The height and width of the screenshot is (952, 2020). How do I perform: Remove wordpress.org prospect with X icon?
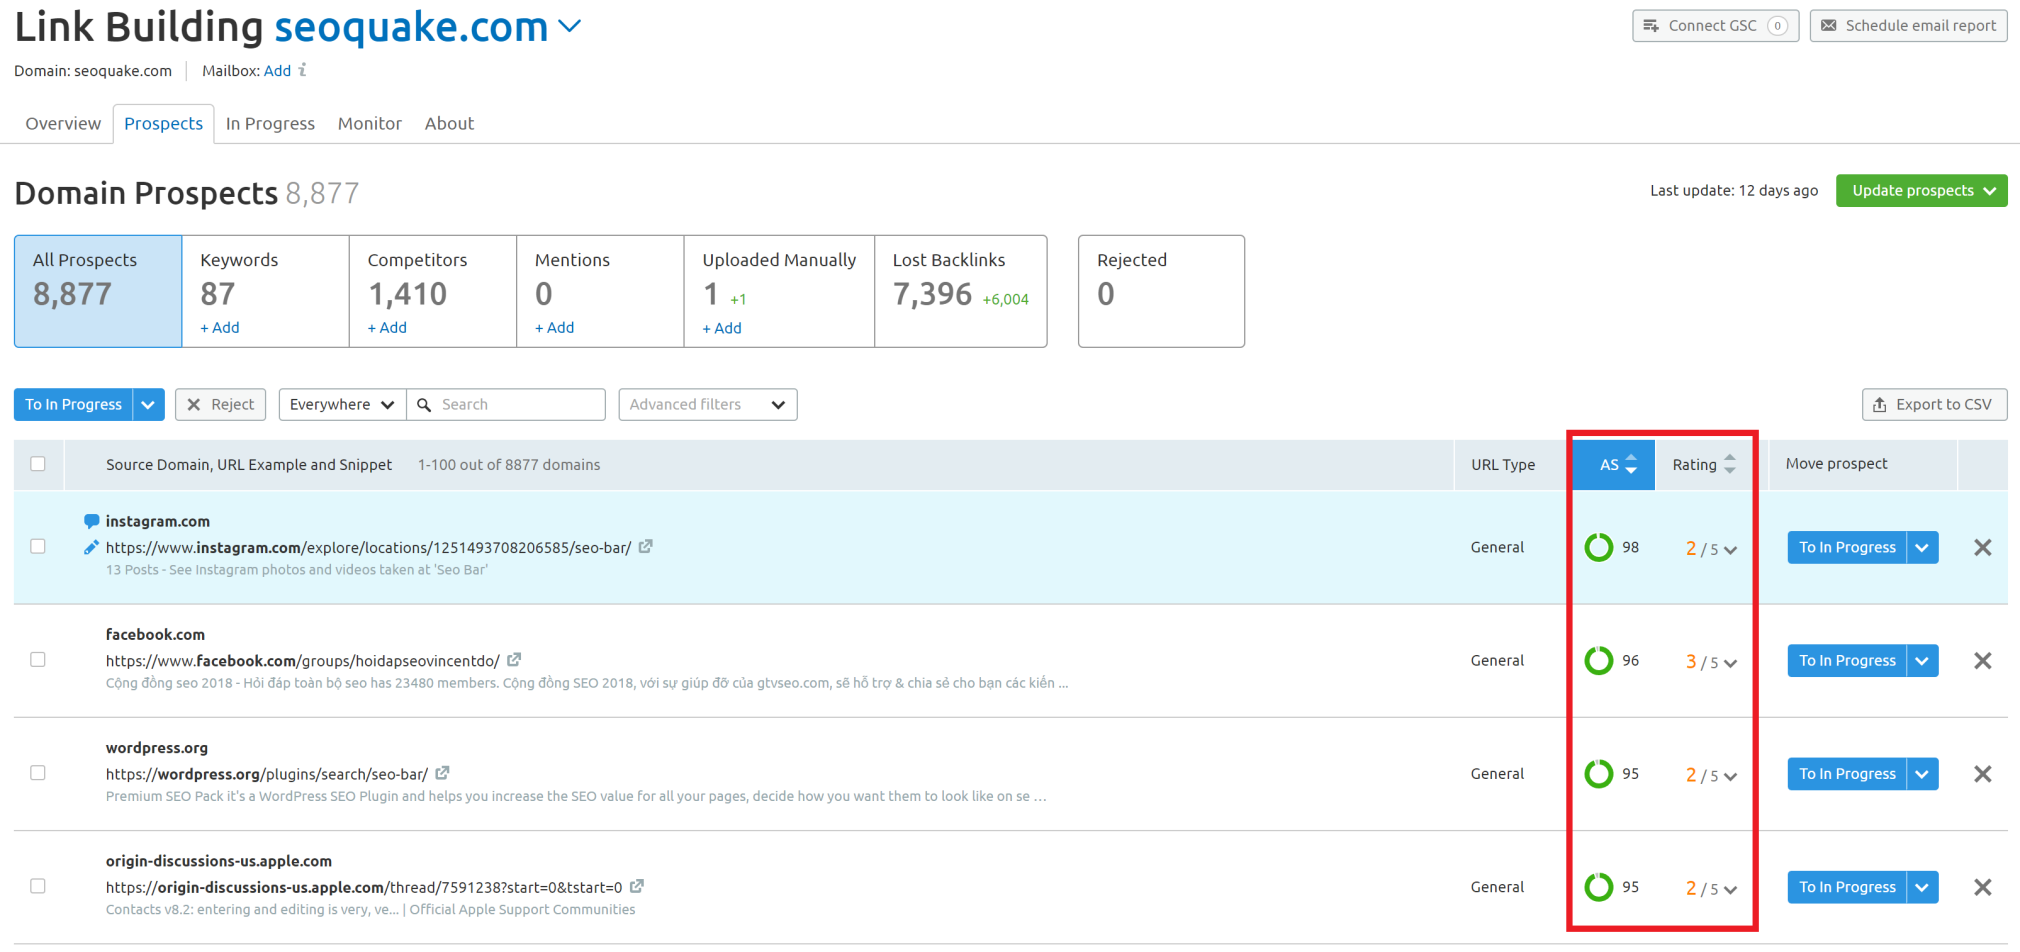point(1983,774)
